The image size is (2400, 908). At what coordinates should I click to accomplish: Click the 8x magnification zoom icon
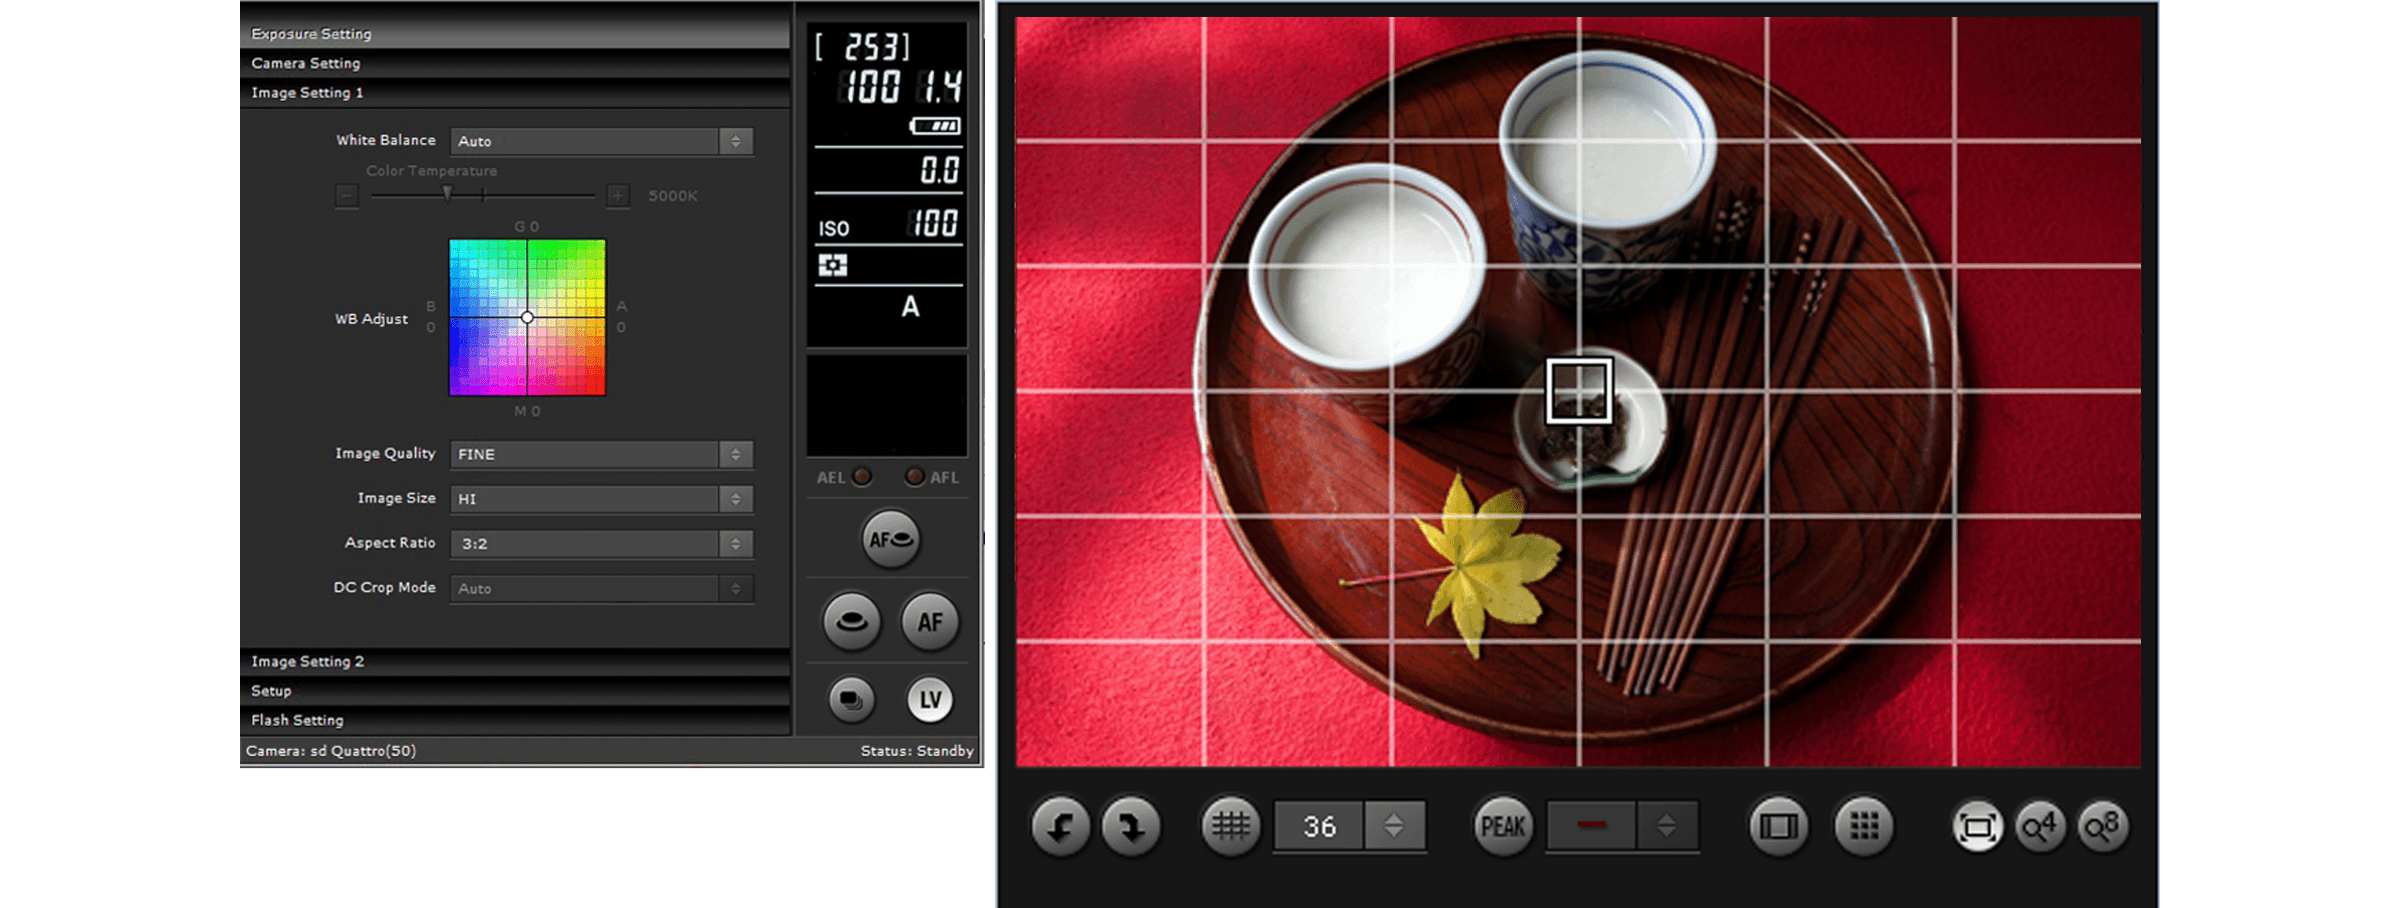(x=2102, y=827)
